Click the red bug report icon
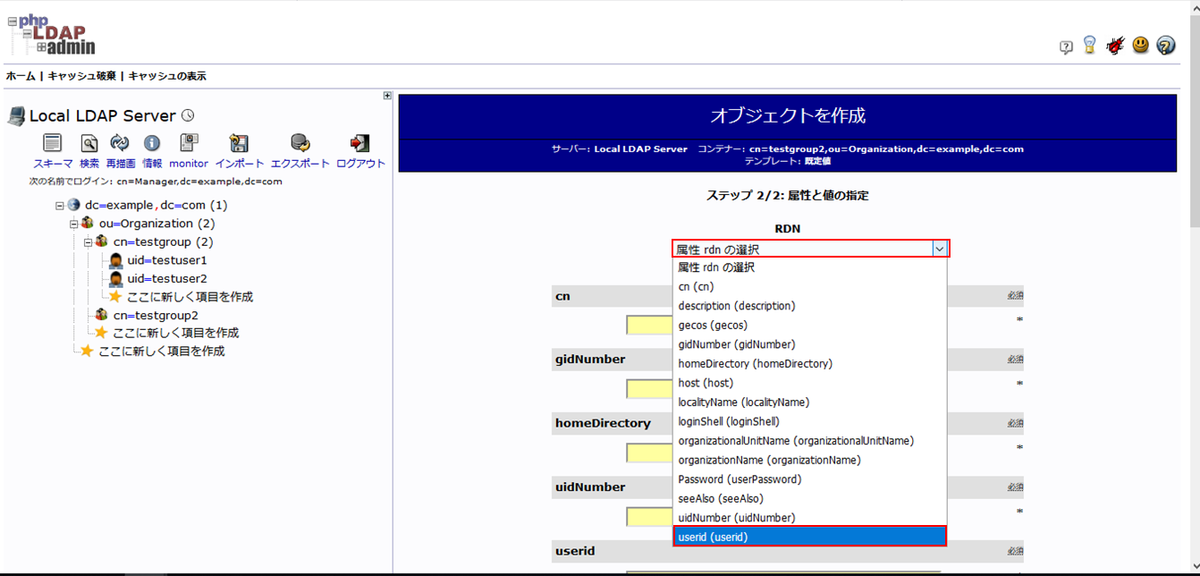The height and width of the screenshot is (576, 1200). pyautogui.click(x=1116, y=45)
